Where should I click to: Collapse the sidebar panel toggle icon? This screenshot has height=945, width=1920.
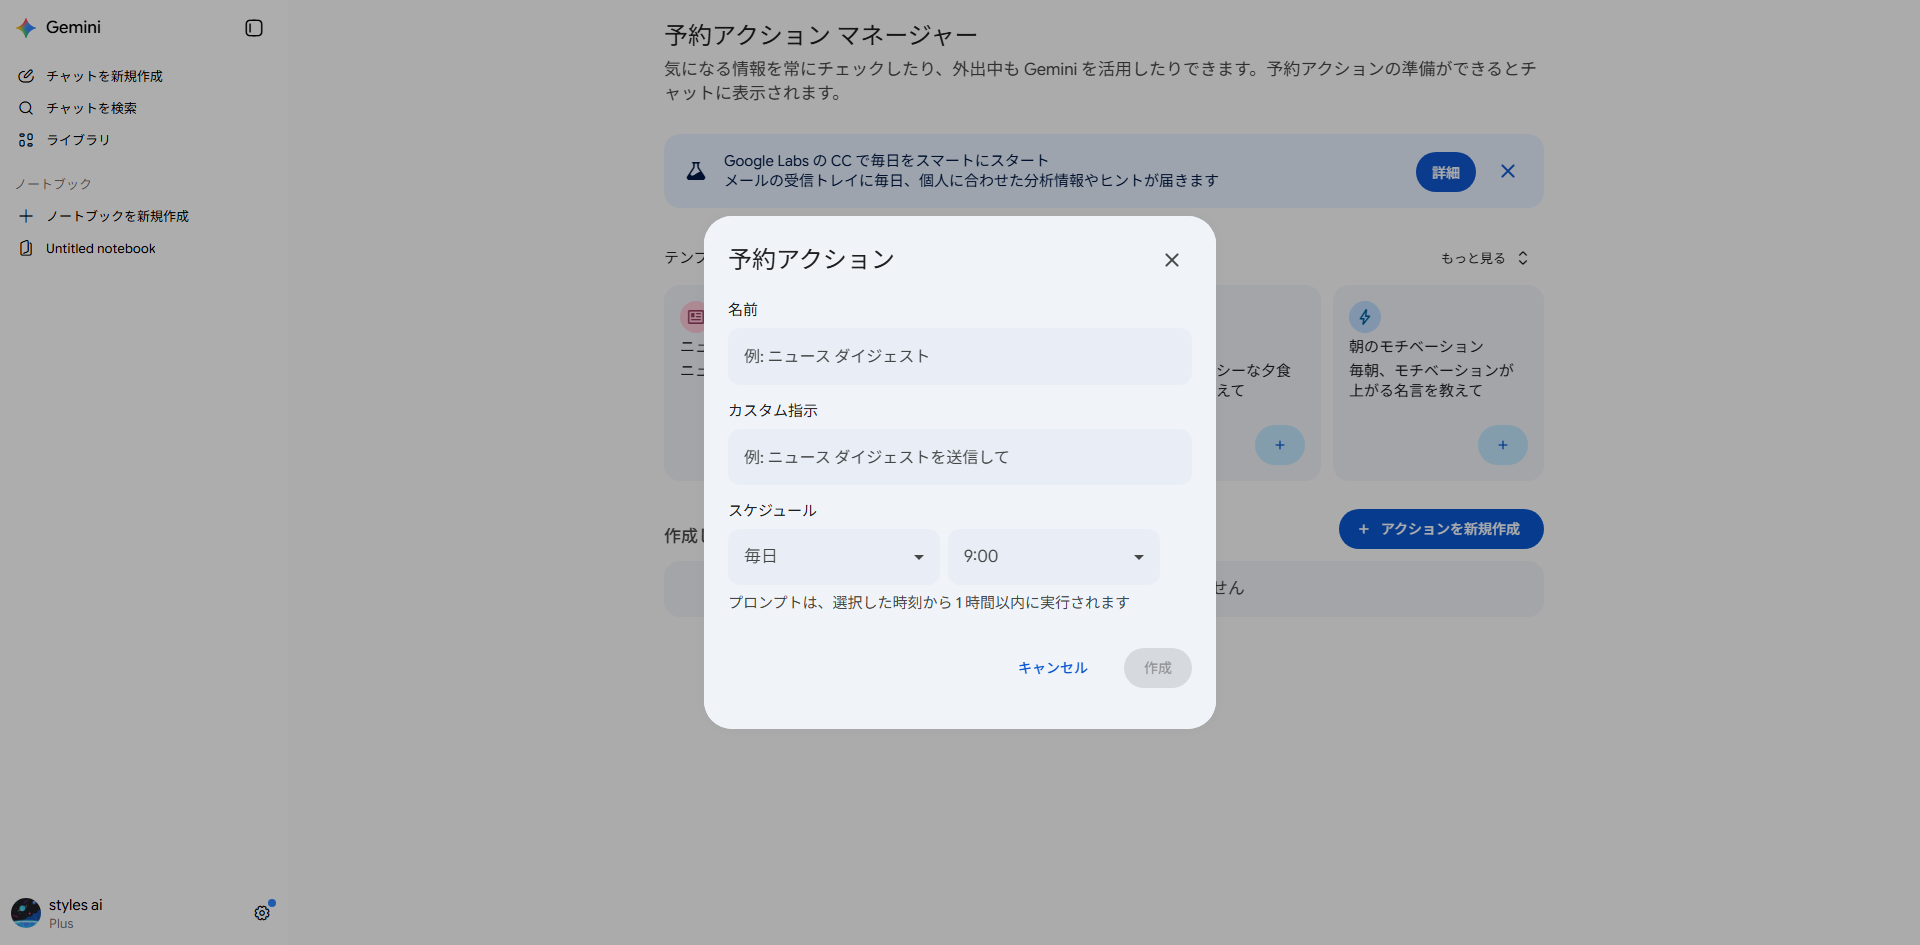pyautogui.click(x=254, y=28)
